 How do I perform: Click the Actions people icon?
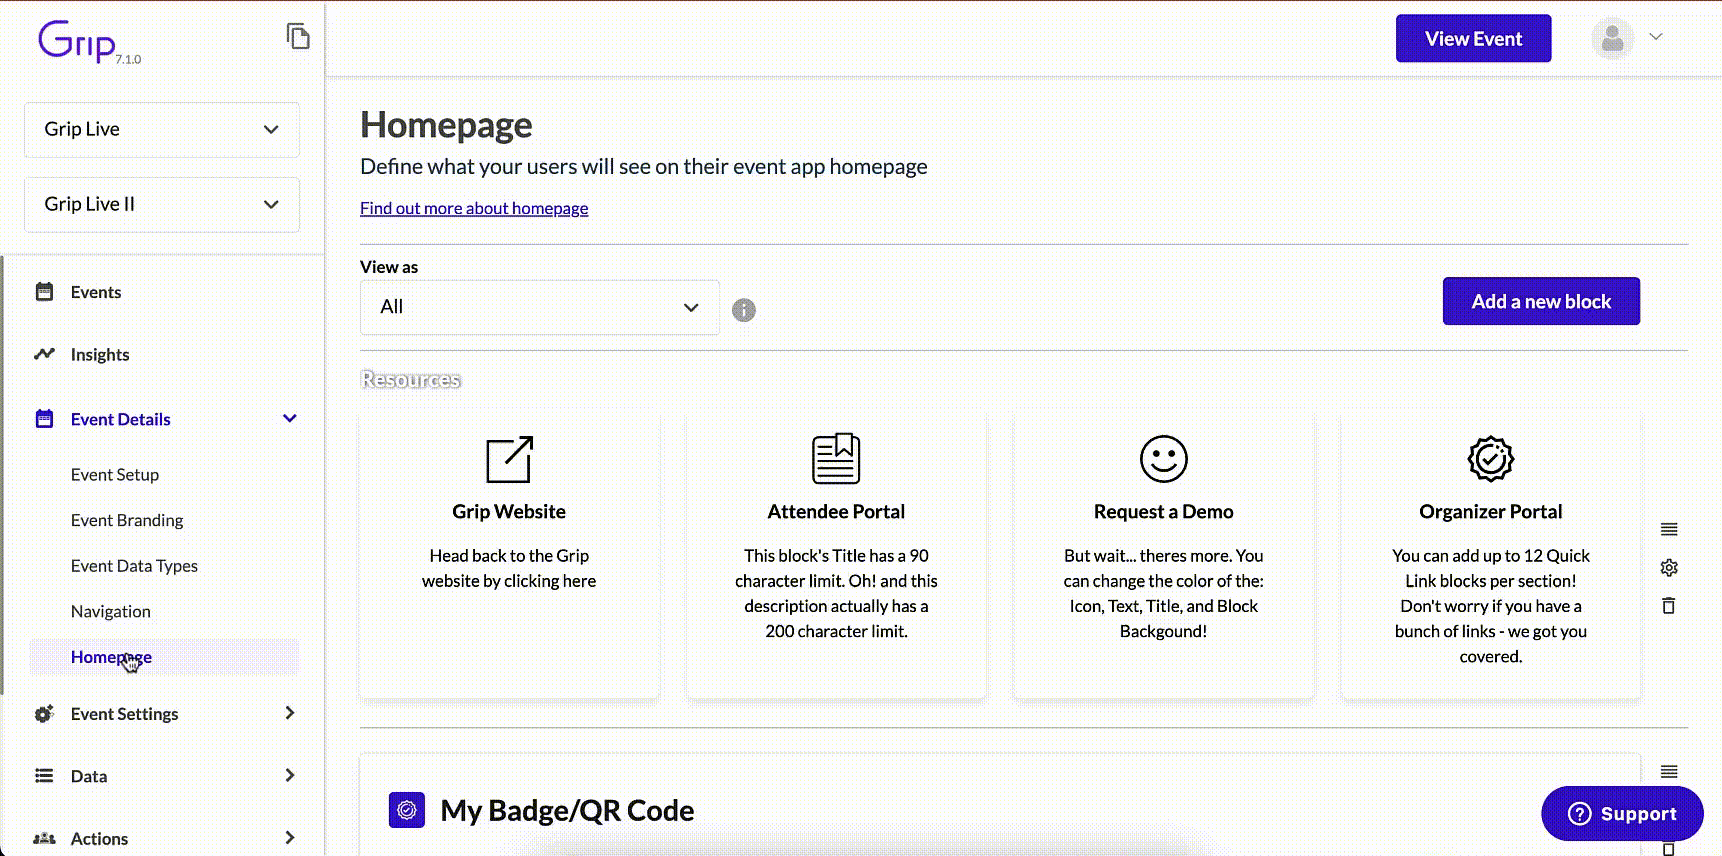point(44,839)
